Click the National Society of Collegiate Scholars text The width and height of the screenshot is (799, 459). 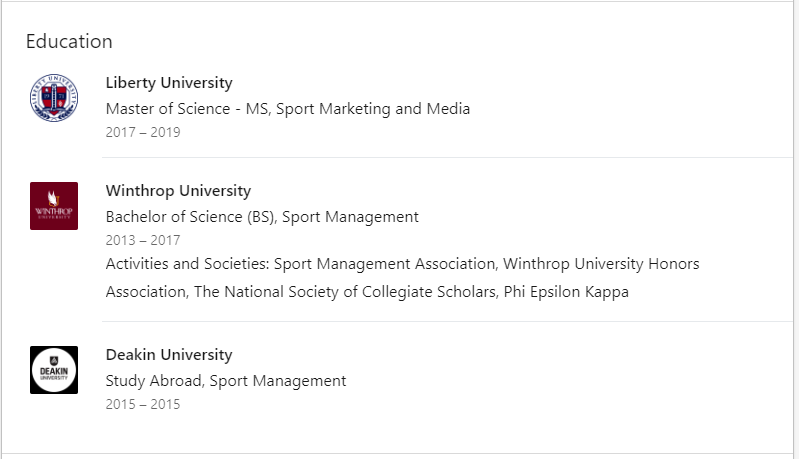pyautogui.click(x=344, y=292)
